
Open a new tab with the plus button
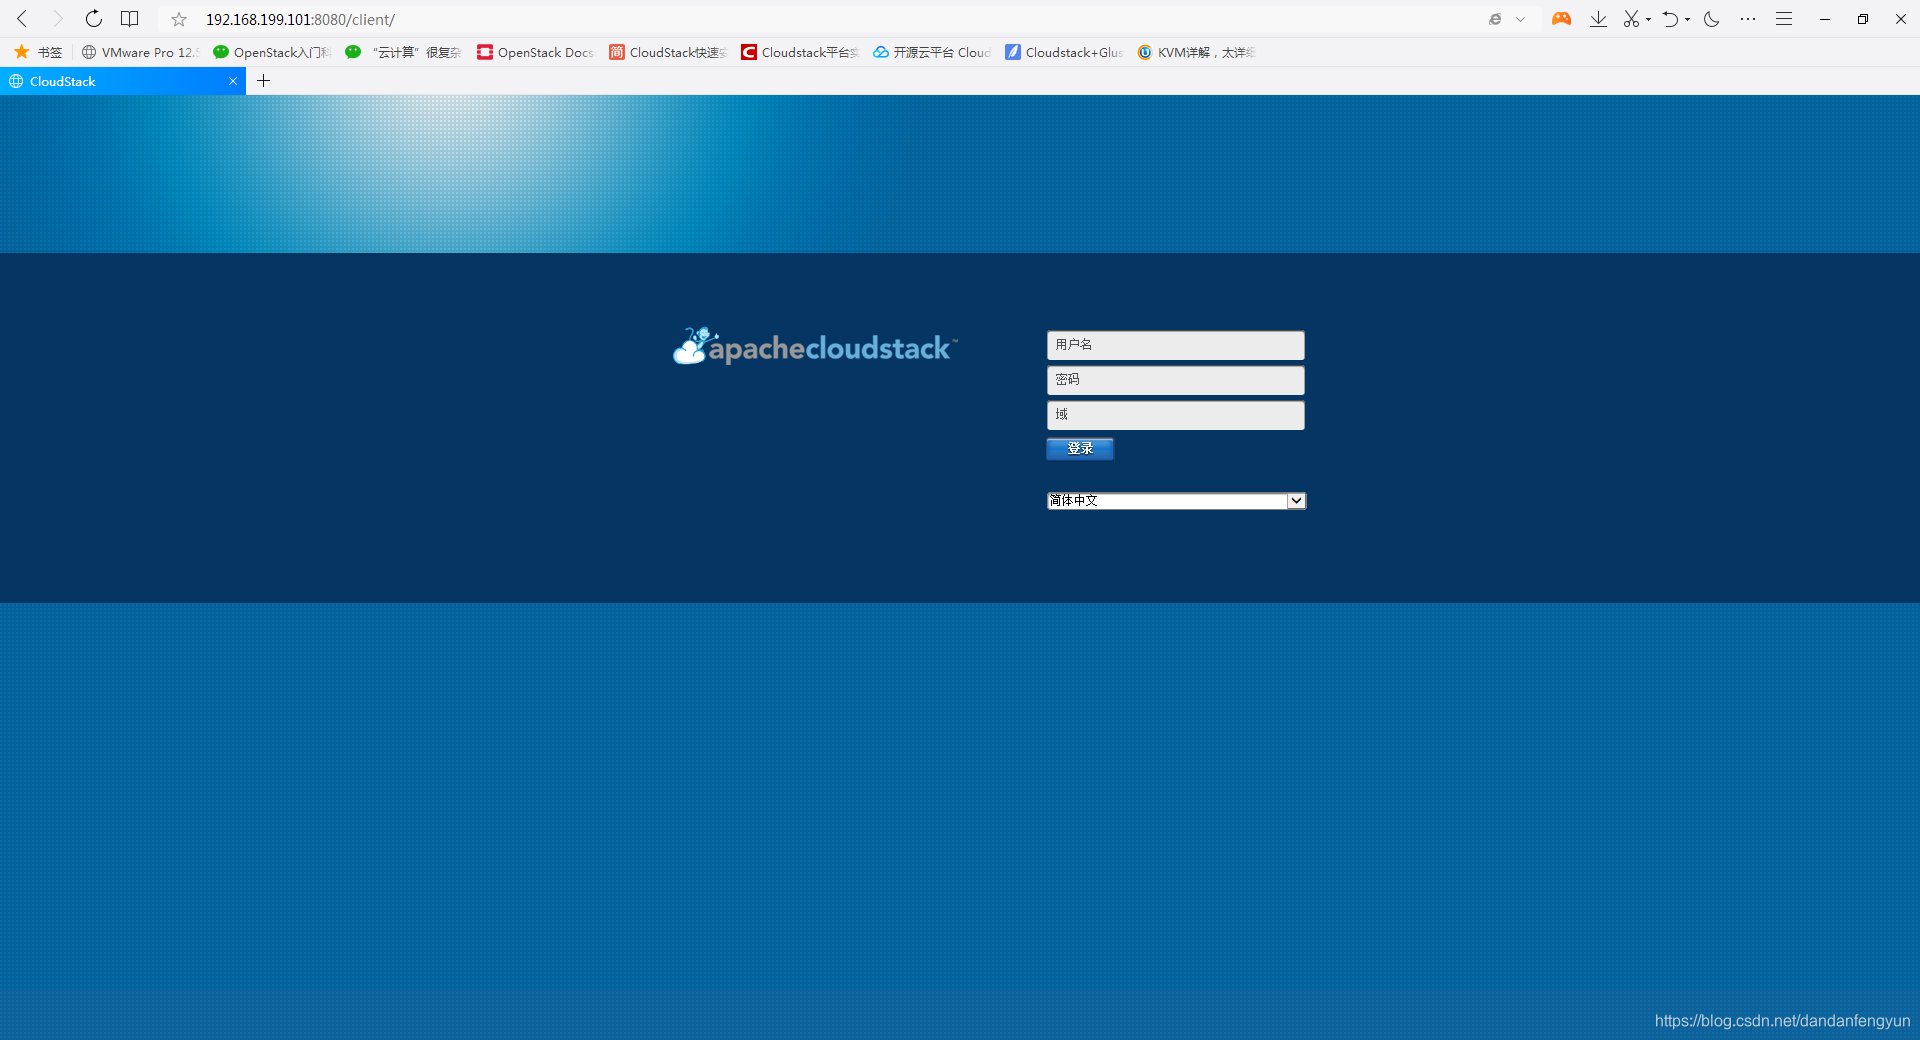pyautogui.click(x=264, y=81)
